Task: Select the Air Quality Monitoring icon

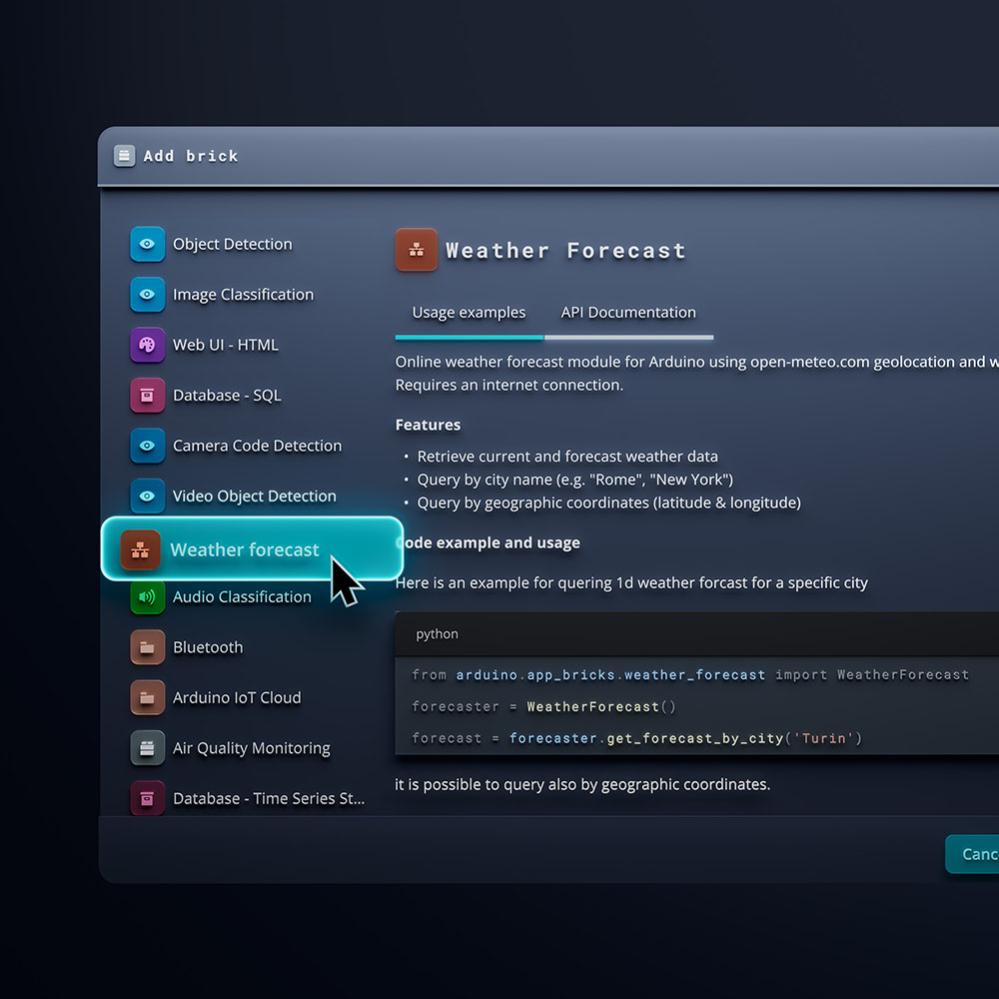Action: tap(147, 748)
